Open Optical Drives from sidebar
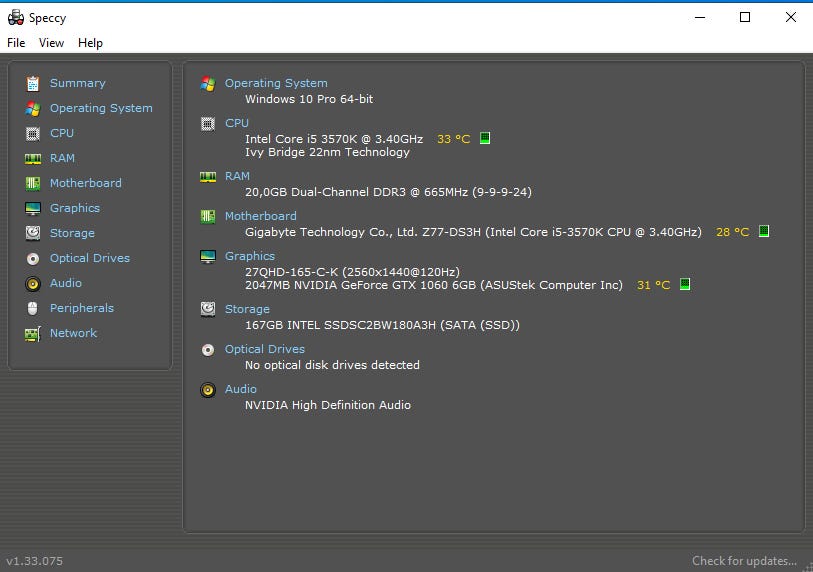The height and width of the screenshot is (572, 813). [90, 258]
